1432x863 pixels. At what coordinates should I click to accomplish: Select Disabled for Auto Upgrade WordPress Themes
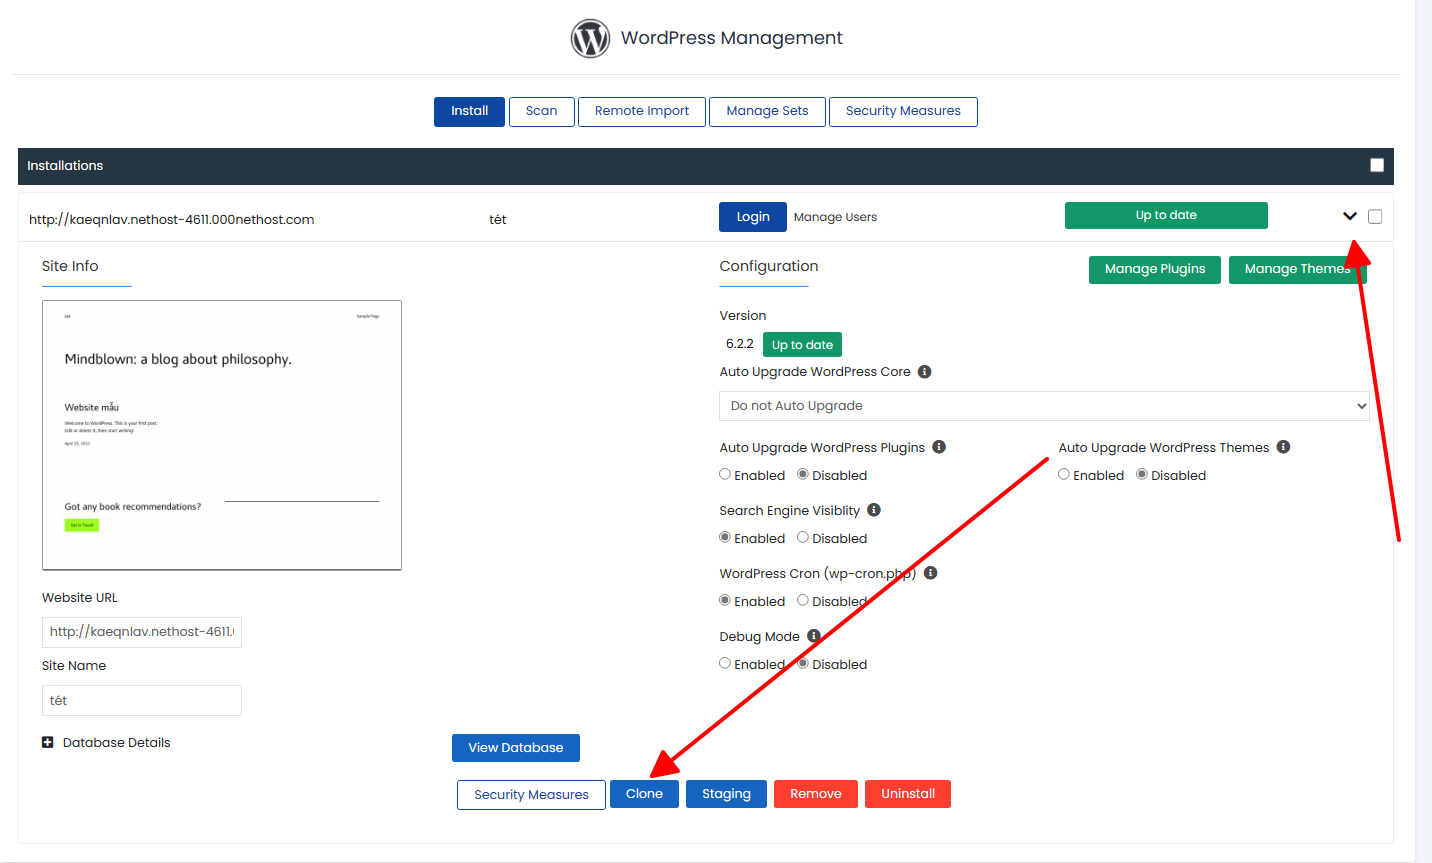1142,474
